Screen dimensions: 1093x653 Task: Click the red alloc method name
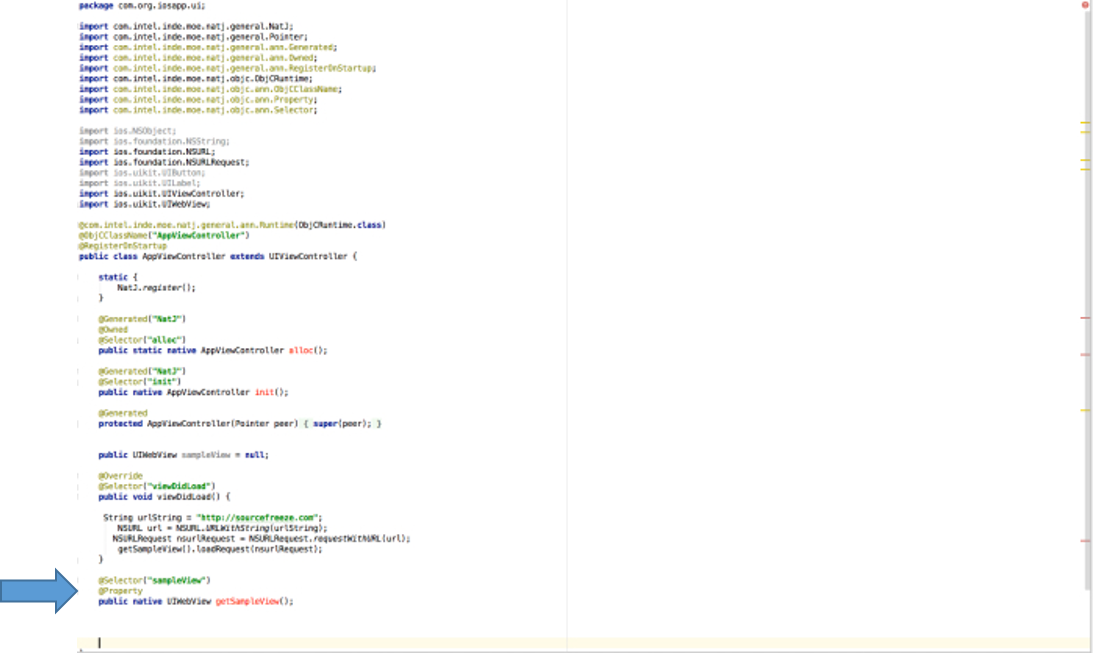tap(301, 351)
